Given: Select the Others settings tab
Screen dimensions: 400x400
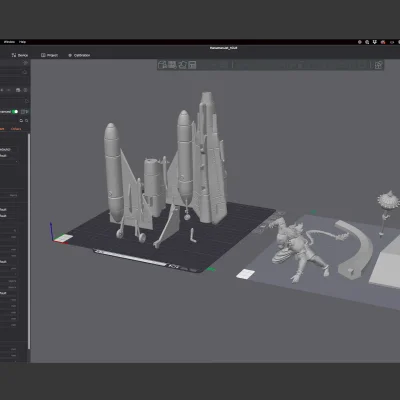Looking at the screenshot, I should click(x=16, y=129).
